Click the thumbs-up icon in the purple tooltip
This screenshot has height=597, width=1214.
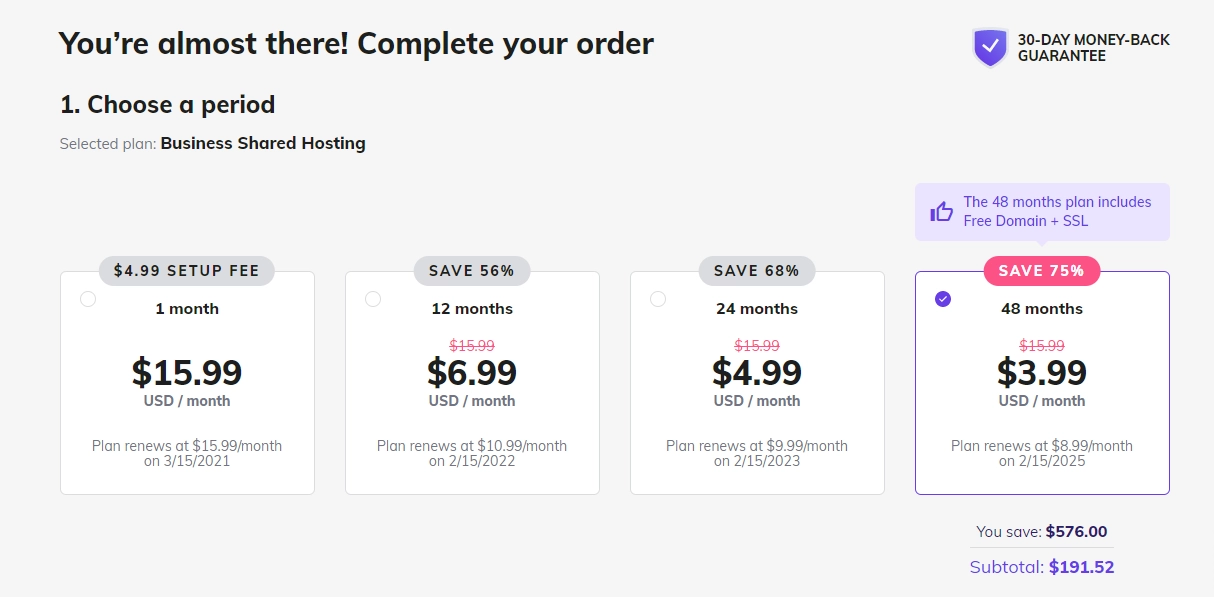(x=940, y=211)
